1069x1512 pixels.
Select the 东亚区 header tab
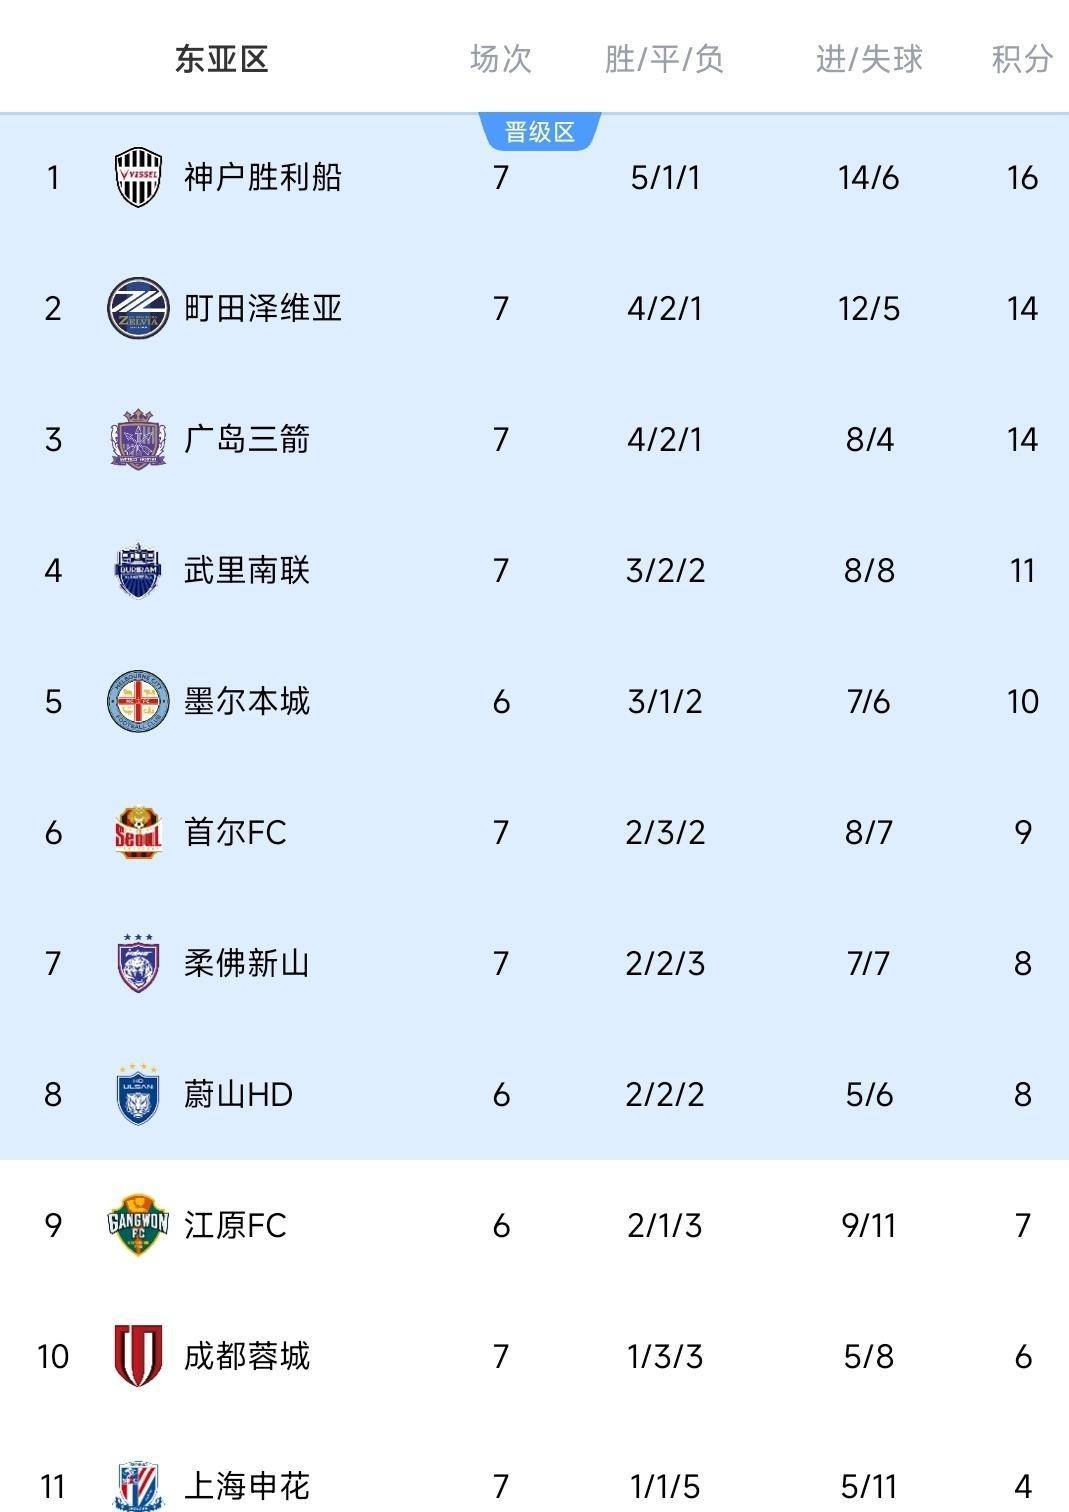[222, 59]
